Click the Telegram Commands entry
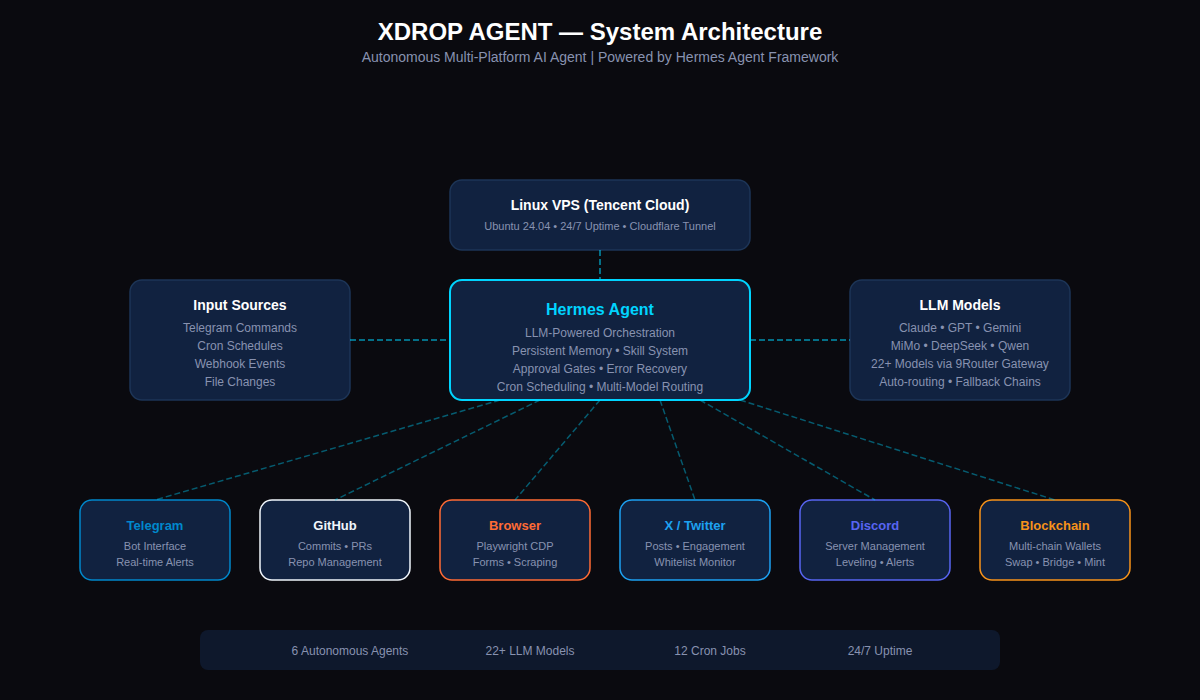 [240, 328]
